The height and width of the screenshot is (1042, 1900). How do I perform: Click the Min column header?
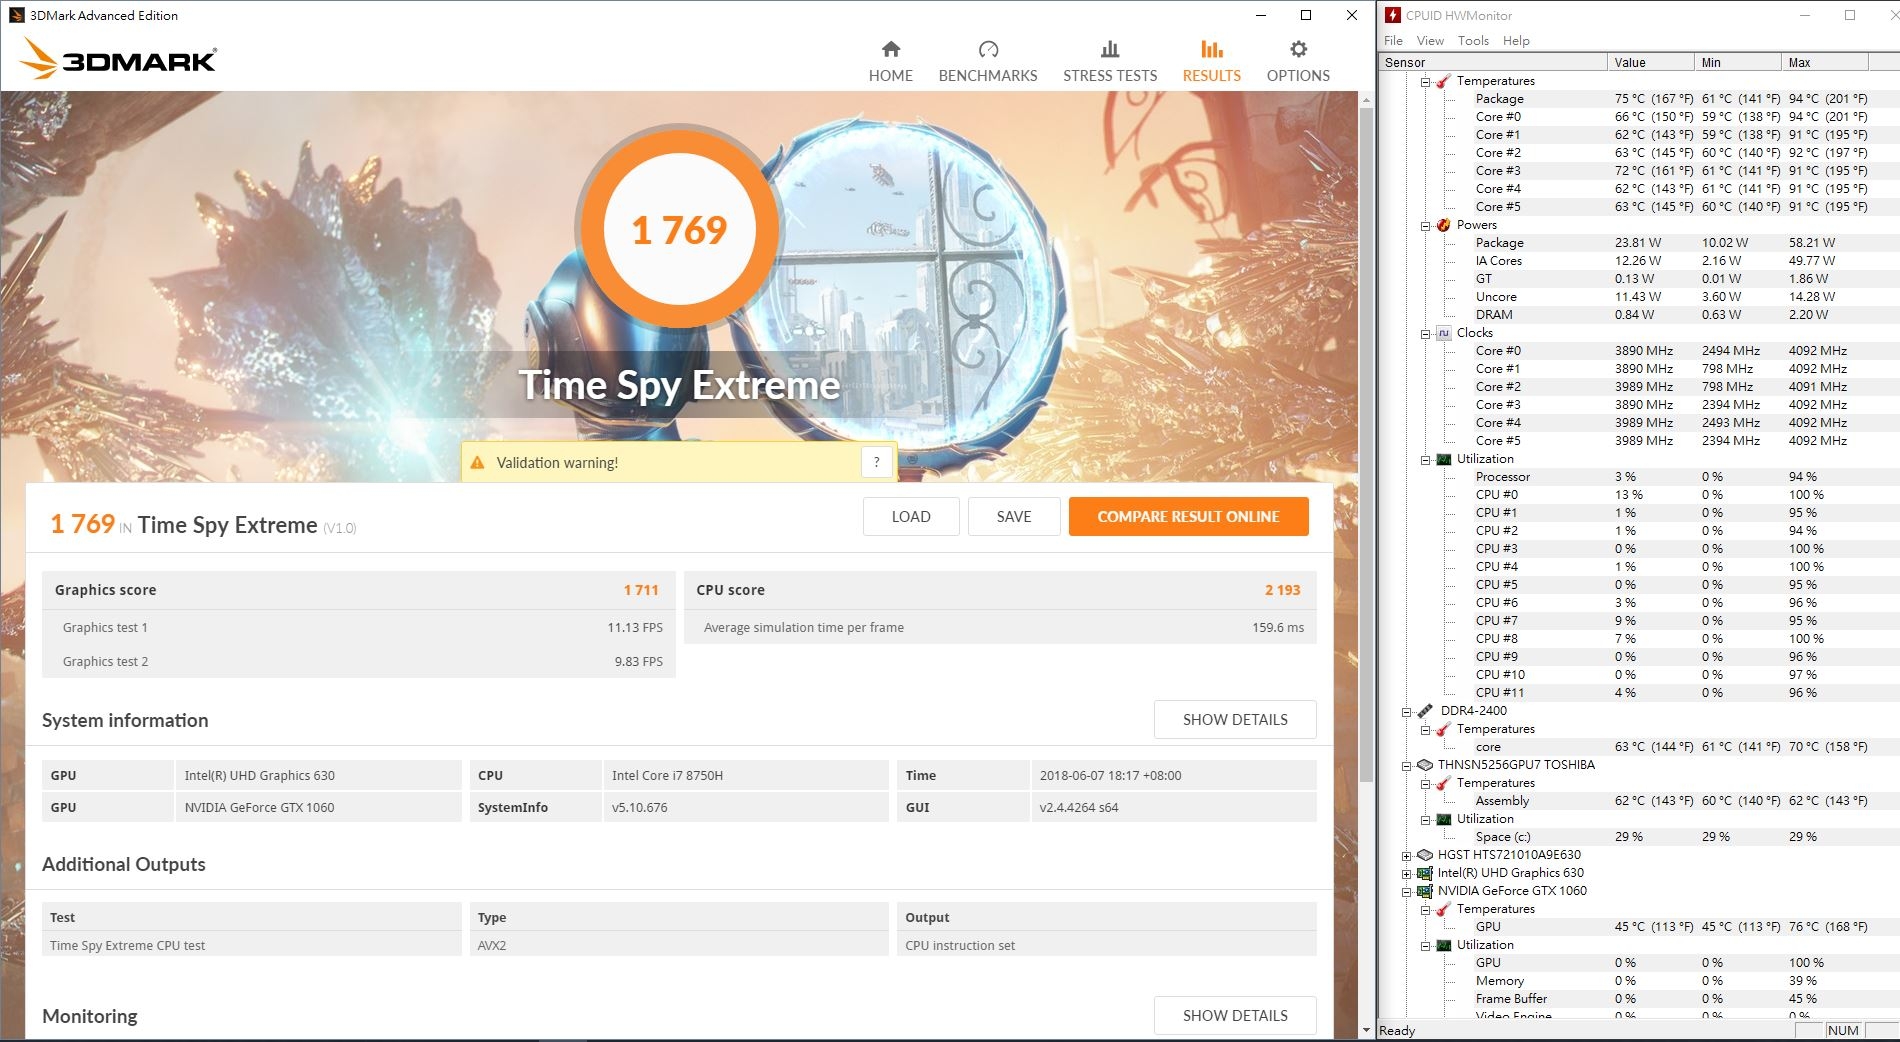(1739, 62)
